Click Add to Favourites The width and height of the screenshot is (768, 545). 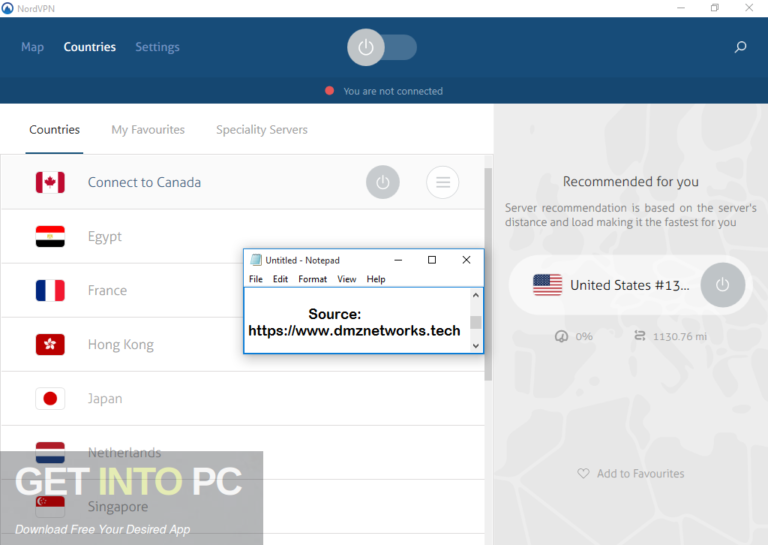point(640,474)
